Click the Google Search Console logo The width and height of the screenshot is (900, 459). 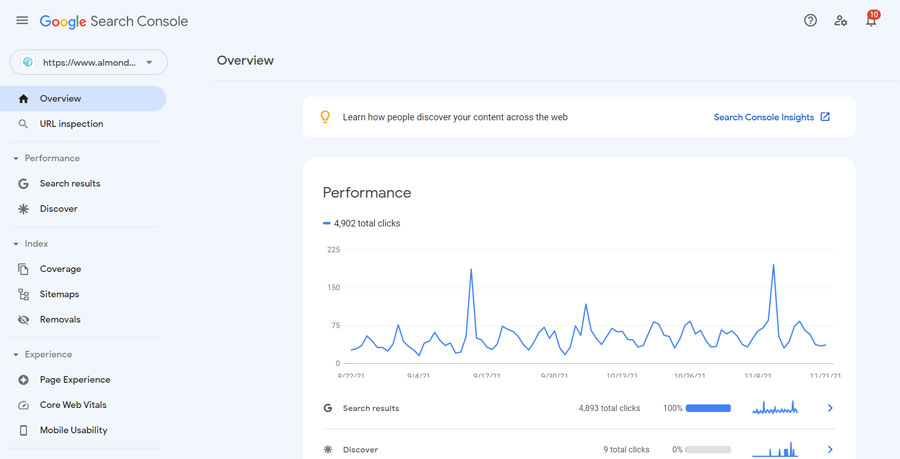(x=114, y=21)
